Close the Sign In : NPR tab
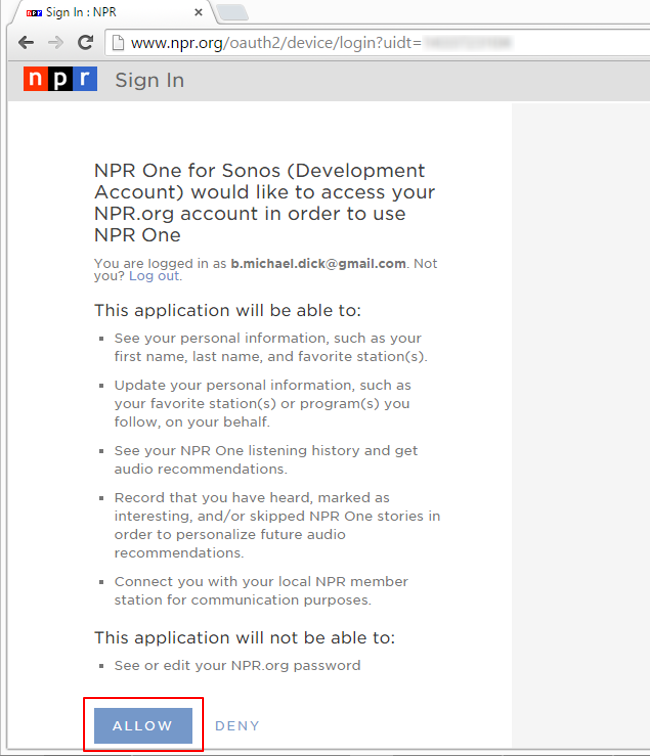650x756 pixels. 198,13
